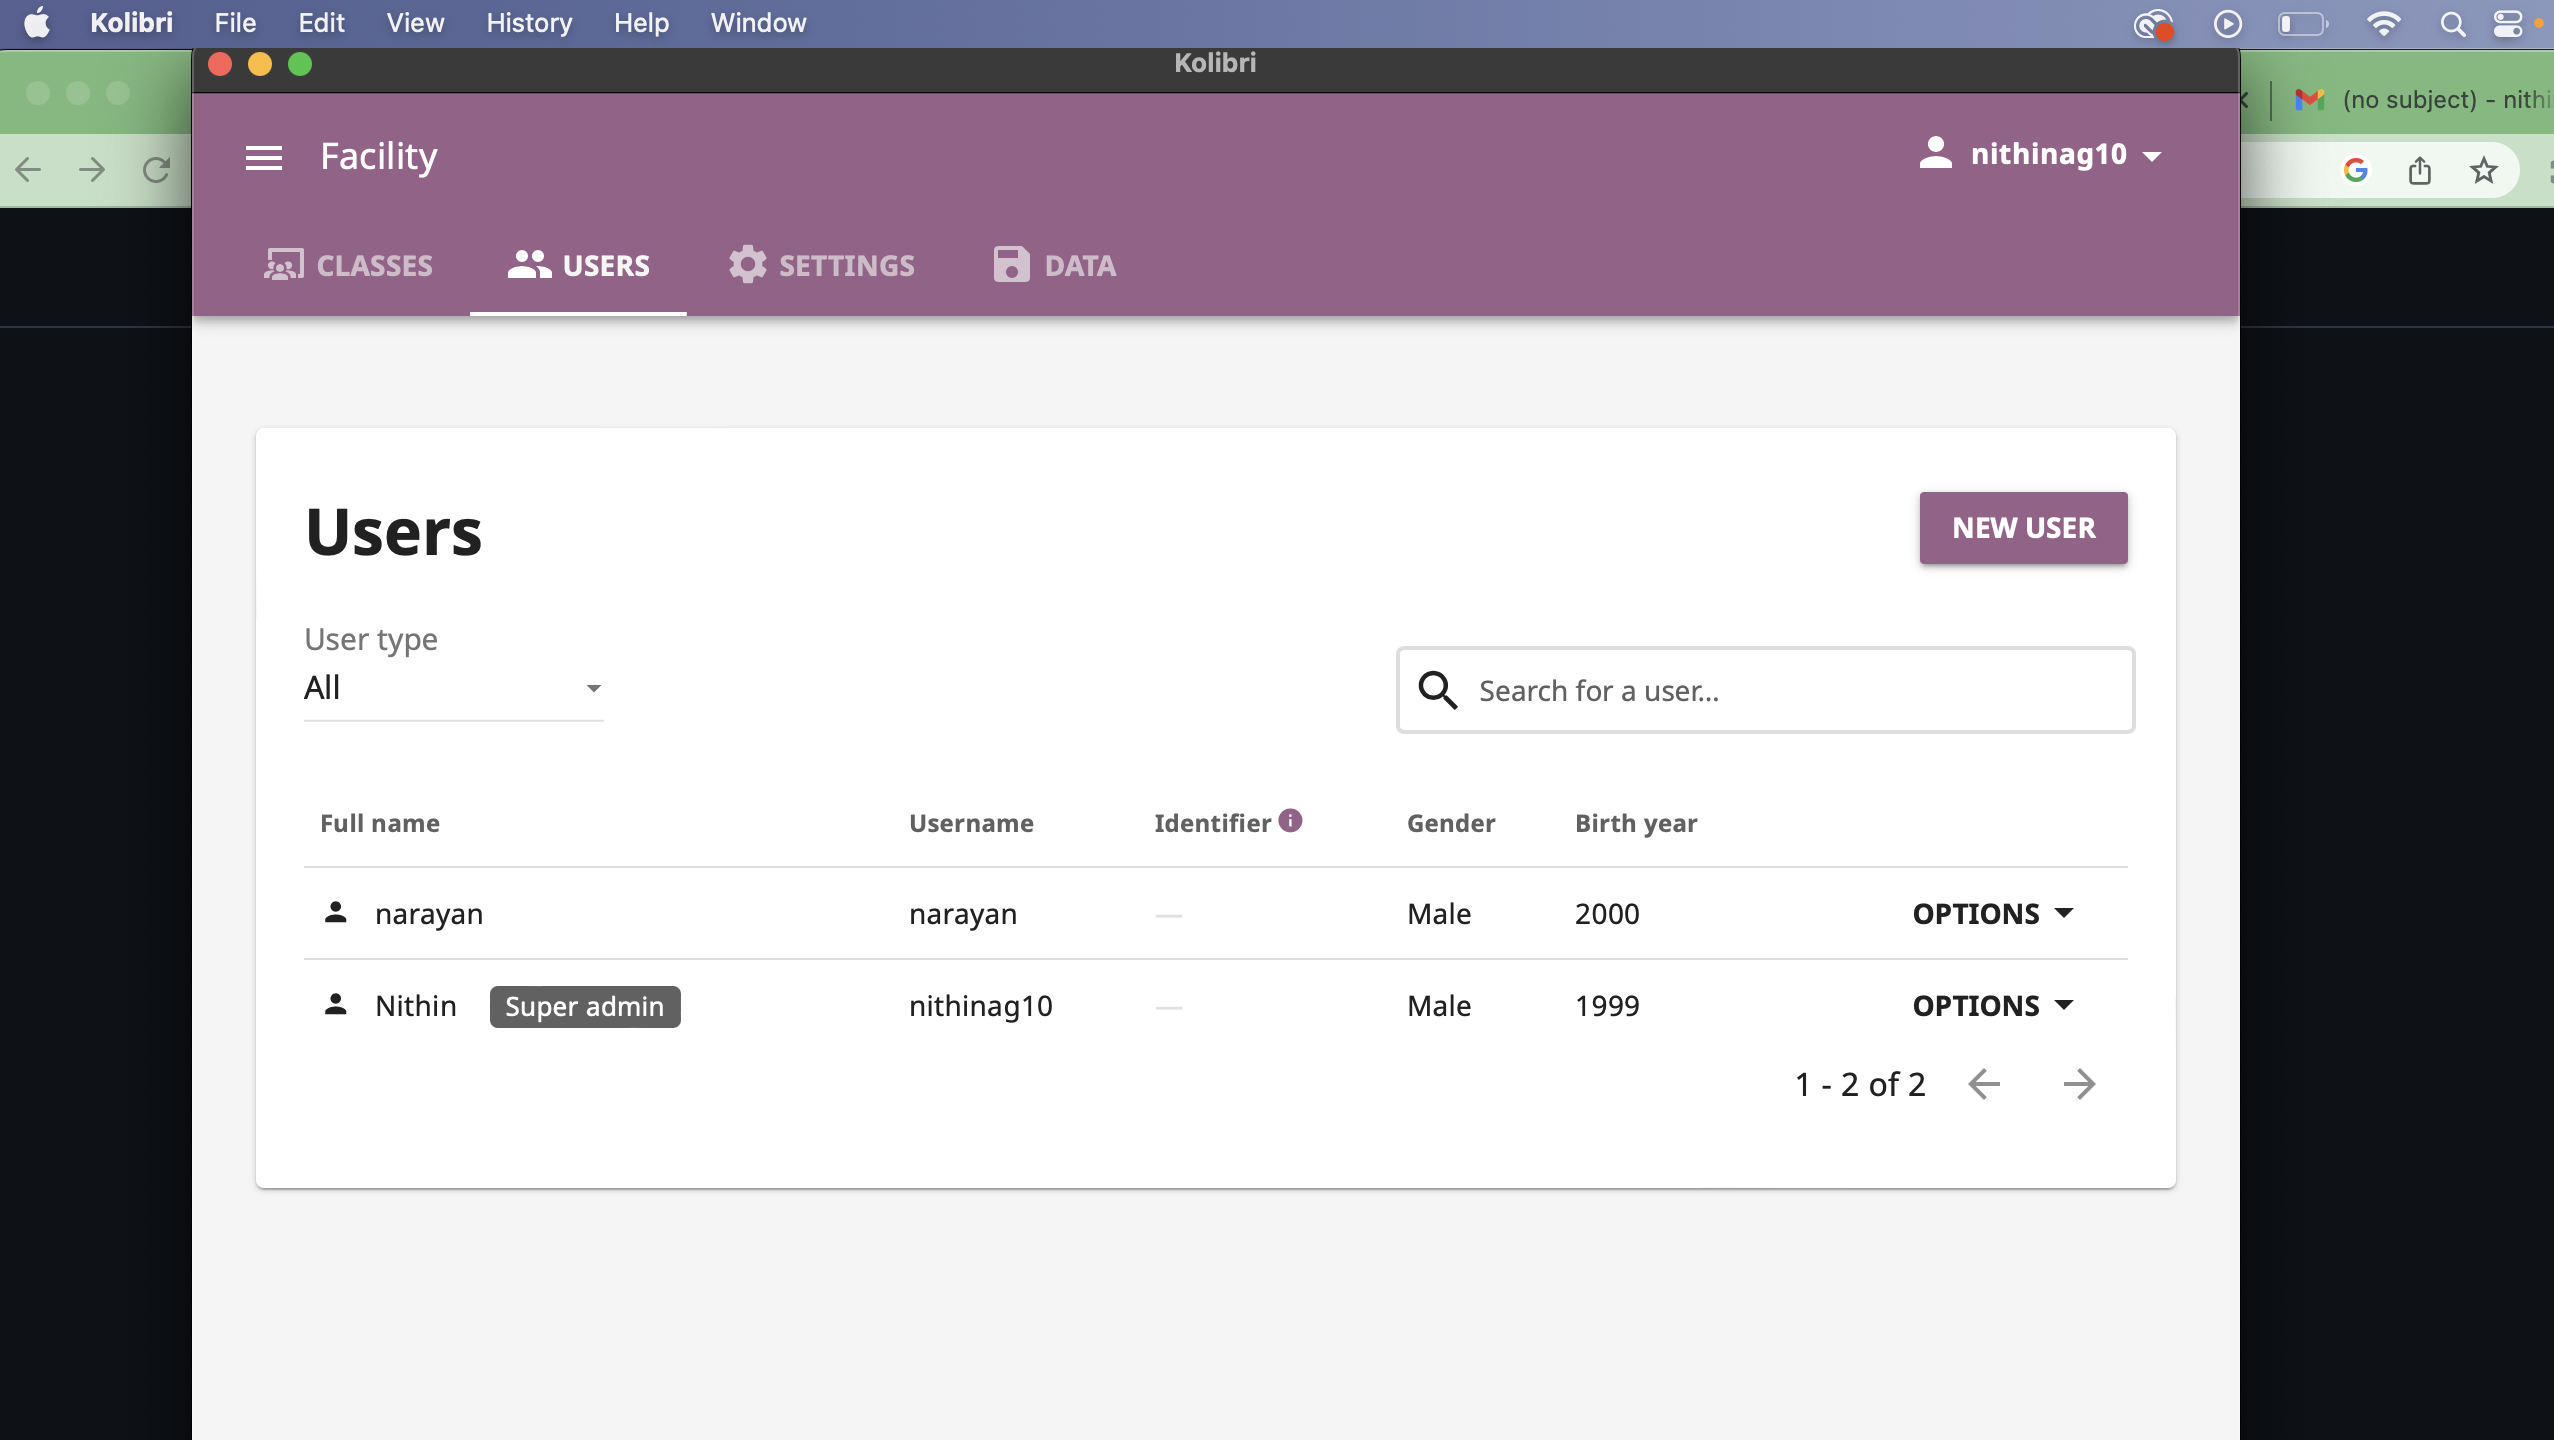Open OPTIONS for user narayan
The image size is (2554, 1440).
click(x=1992, y=912)
